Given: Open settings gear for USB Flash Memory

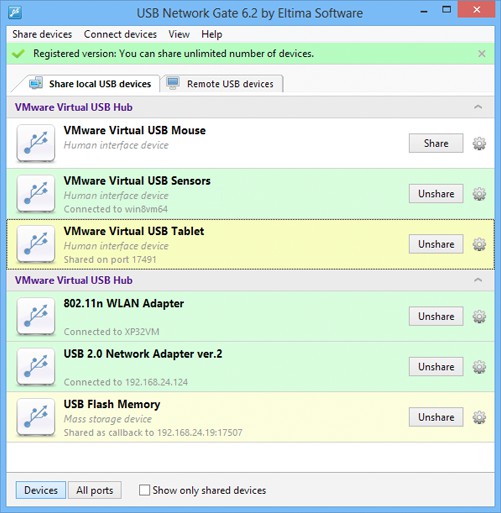Looking at the screenshot, I should coord(479,417).
